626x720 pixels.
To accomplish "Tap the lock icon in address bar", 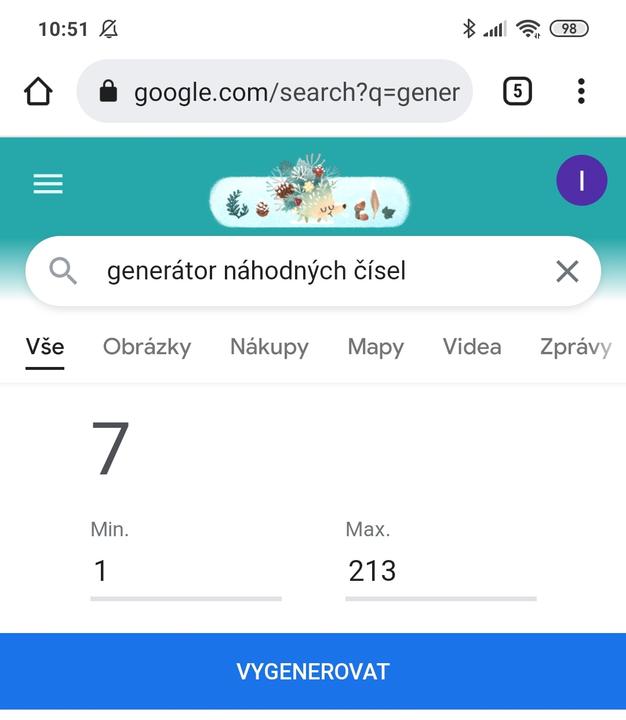I will pyautogui.click(x=109, y=92).
